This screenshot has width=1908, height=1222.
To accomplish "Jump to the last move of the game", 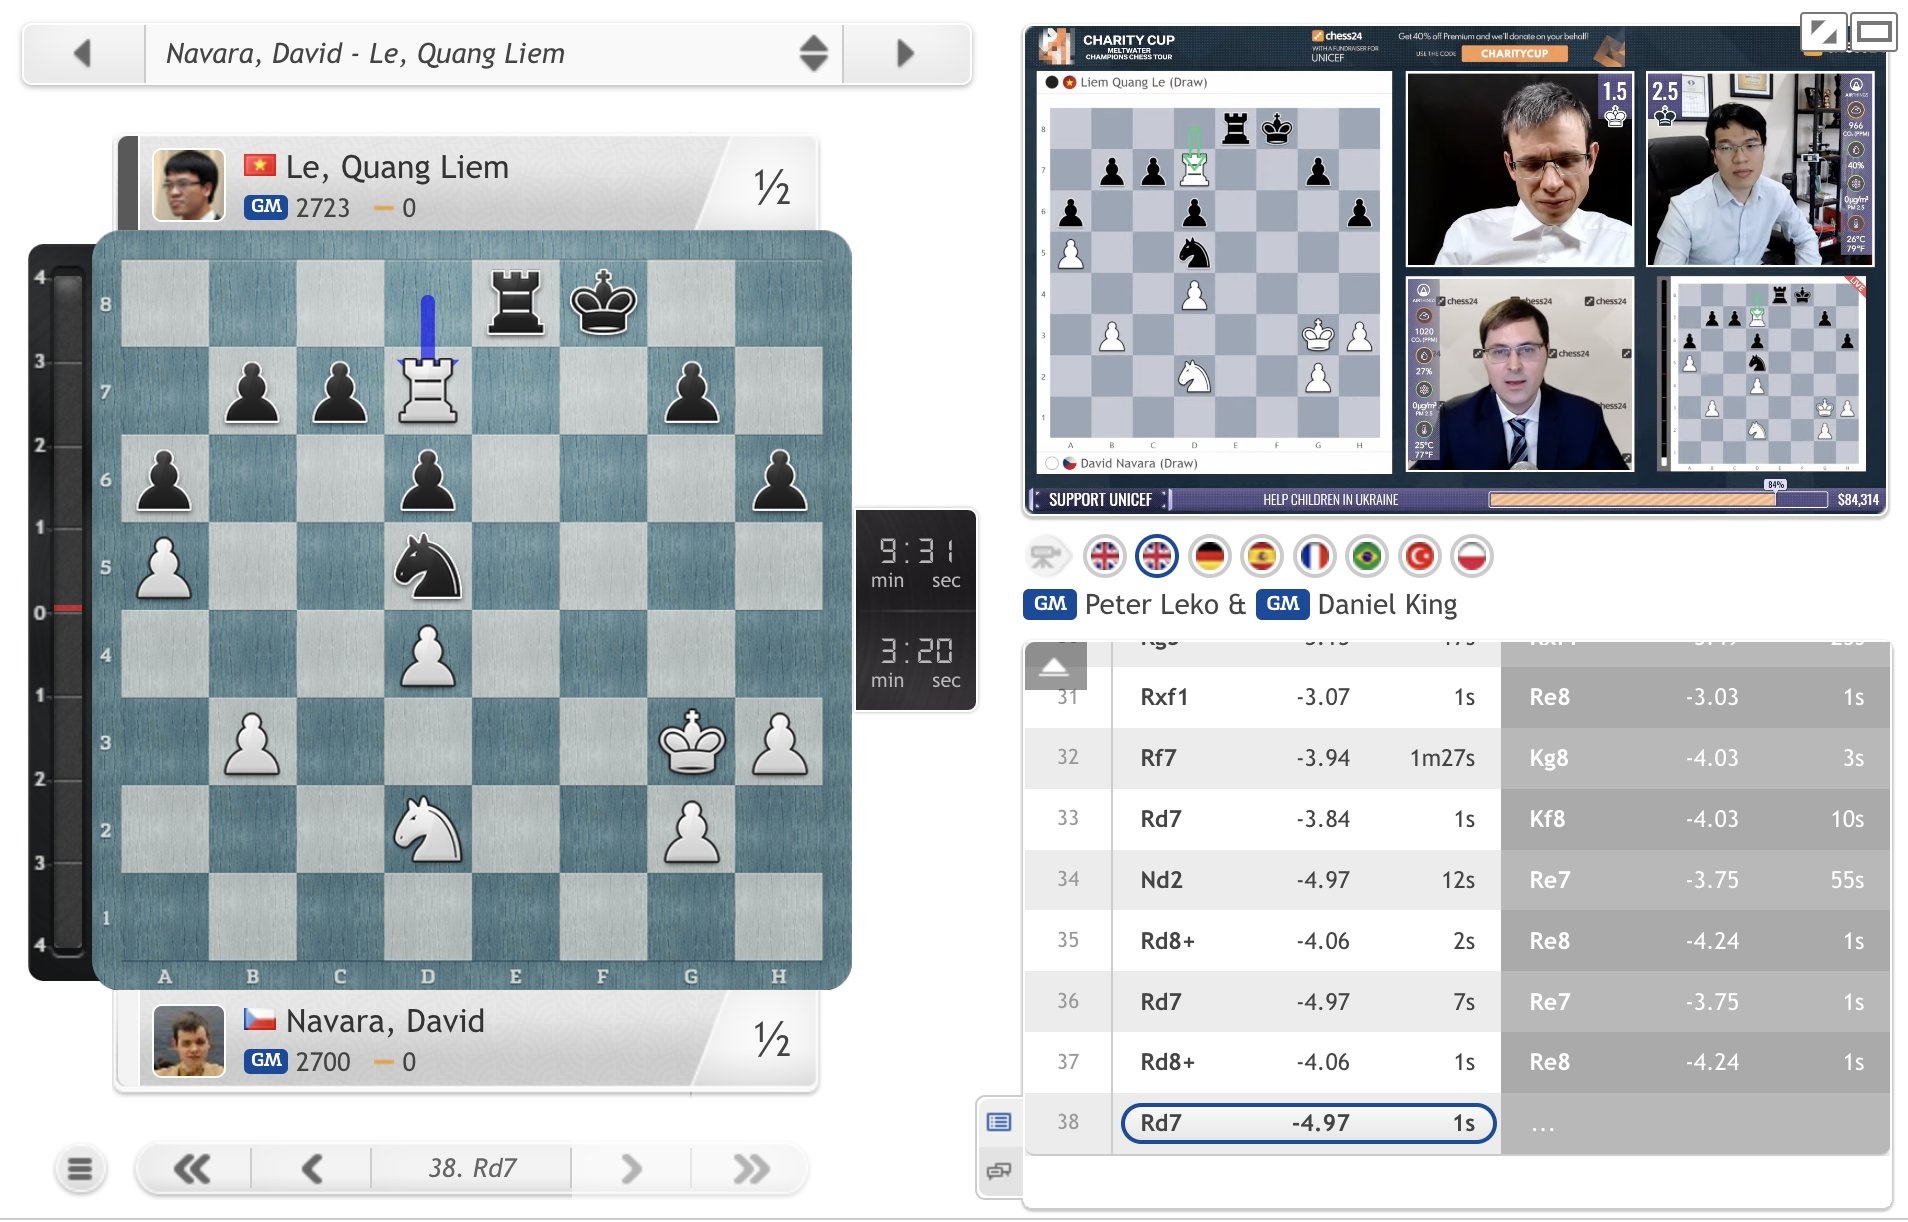I will click(x=750, y=1168).
